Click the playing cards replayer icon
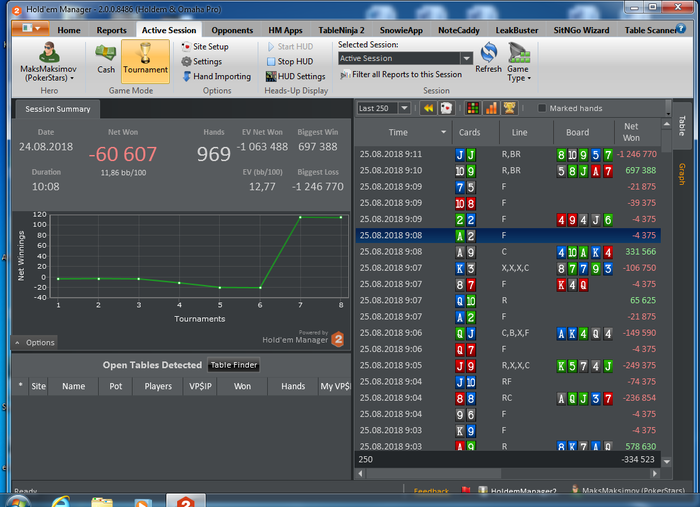 coord(446,108)
